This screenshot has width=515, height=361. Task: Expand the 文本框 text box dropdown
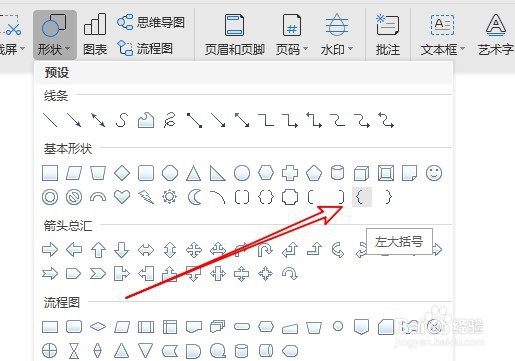tap(443, 35)
